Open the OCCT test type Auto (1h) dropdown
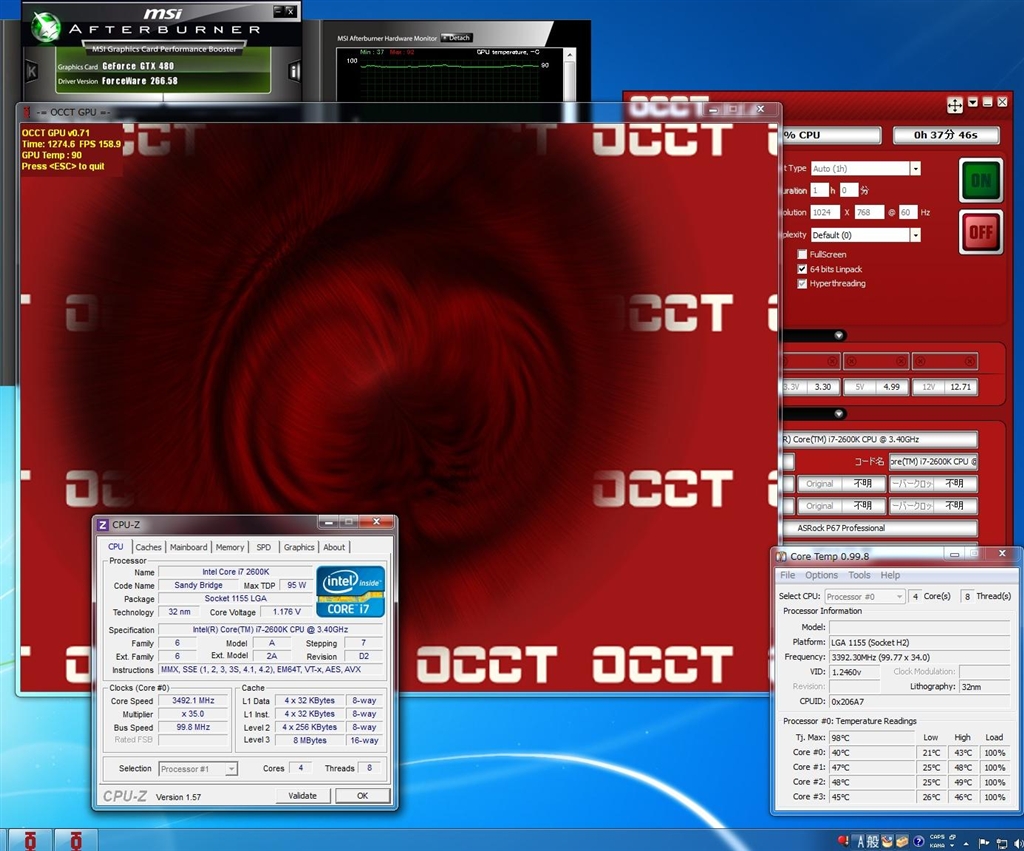The width and height of the screenshot is (1024, 851). pyautogui.click(x=865, y=169)
